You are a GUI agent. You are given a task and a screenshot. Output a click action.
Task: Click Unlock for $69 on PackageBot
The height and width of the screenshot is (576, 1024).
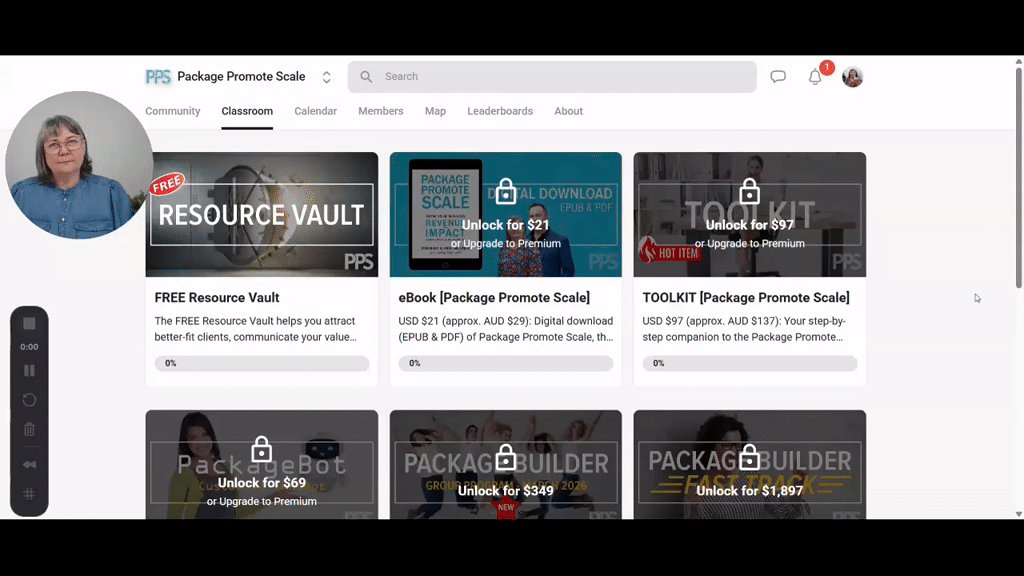262,483
